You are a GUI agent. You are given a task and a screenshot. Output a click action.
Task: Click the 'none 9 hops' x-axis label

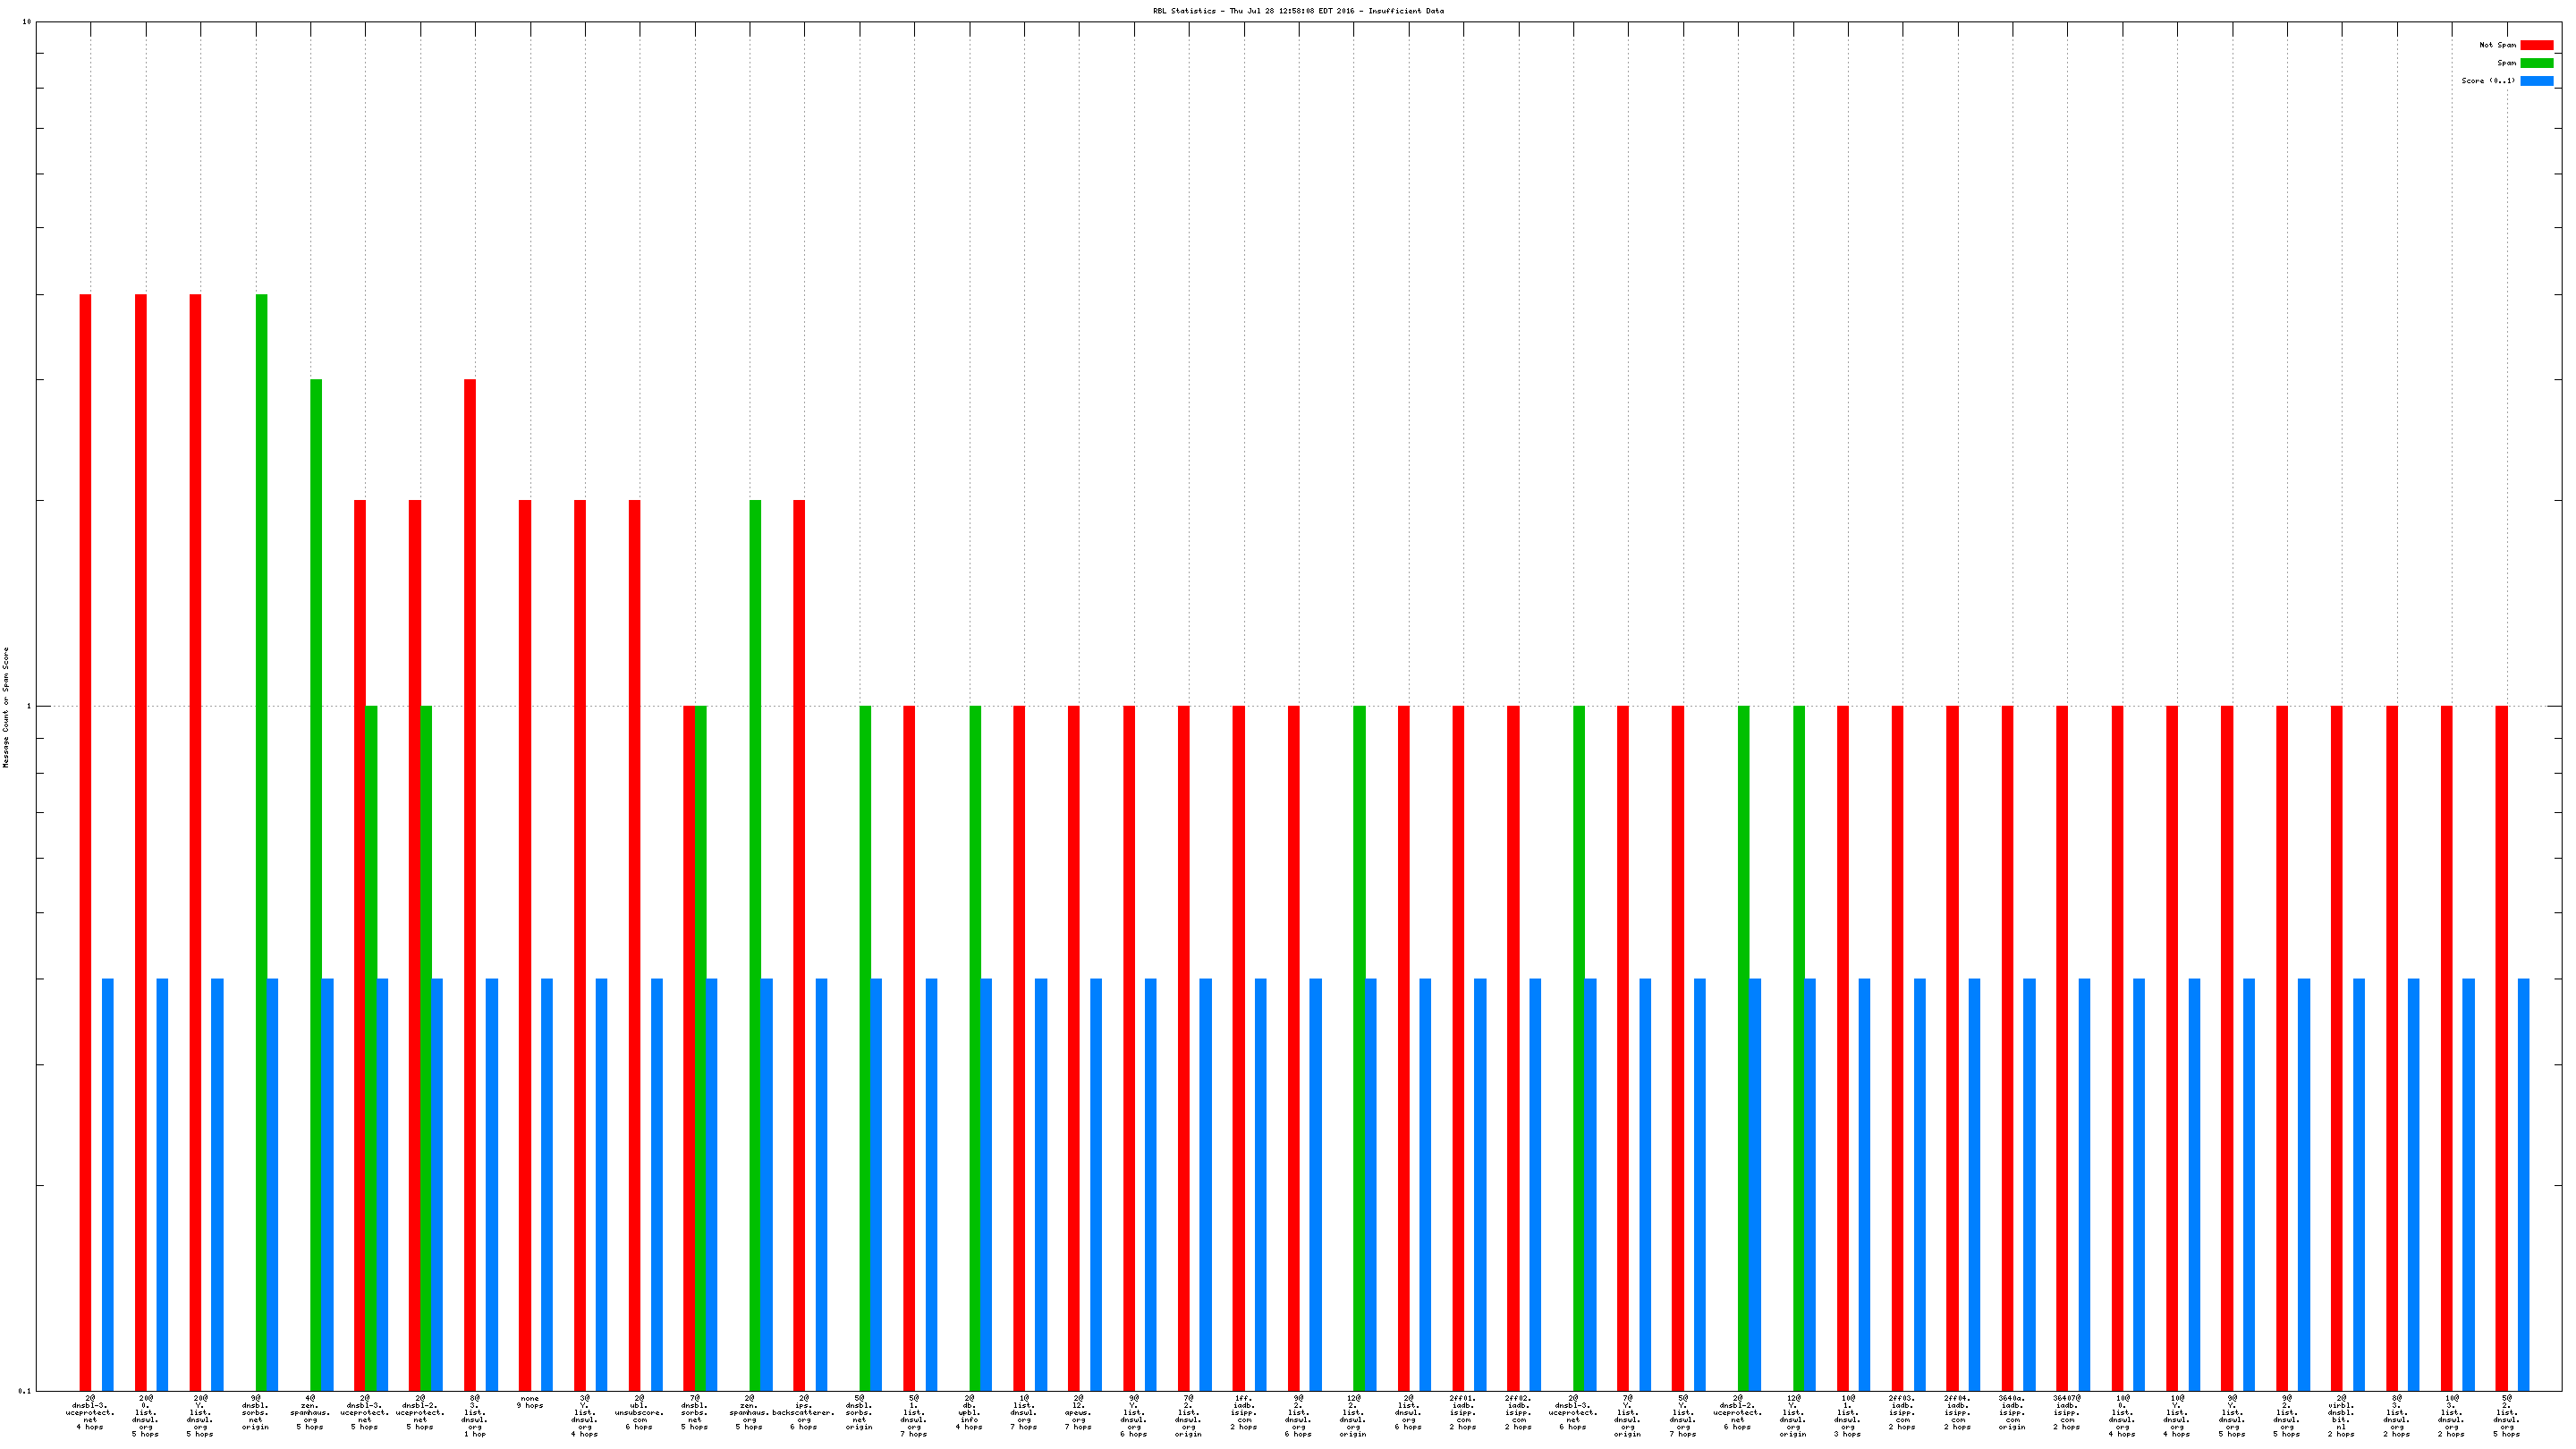(530, 1402)
